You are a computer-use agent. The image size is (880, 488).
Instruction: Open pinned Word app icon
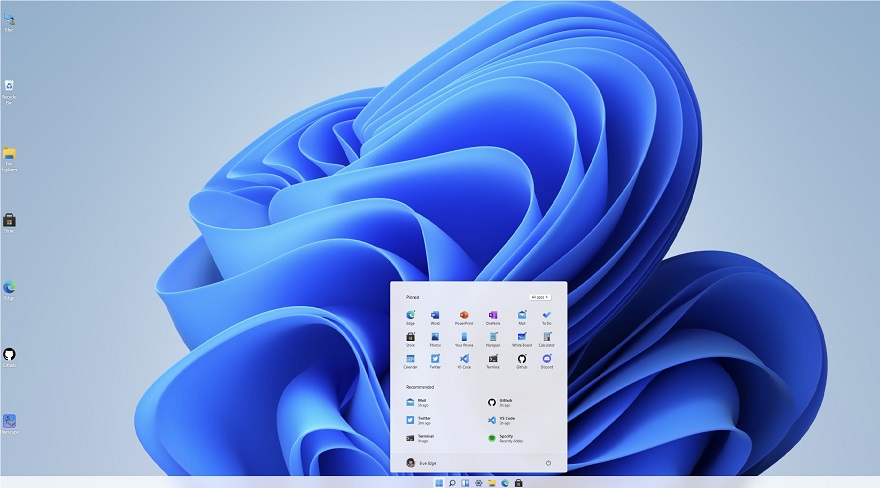pos(435,315)
